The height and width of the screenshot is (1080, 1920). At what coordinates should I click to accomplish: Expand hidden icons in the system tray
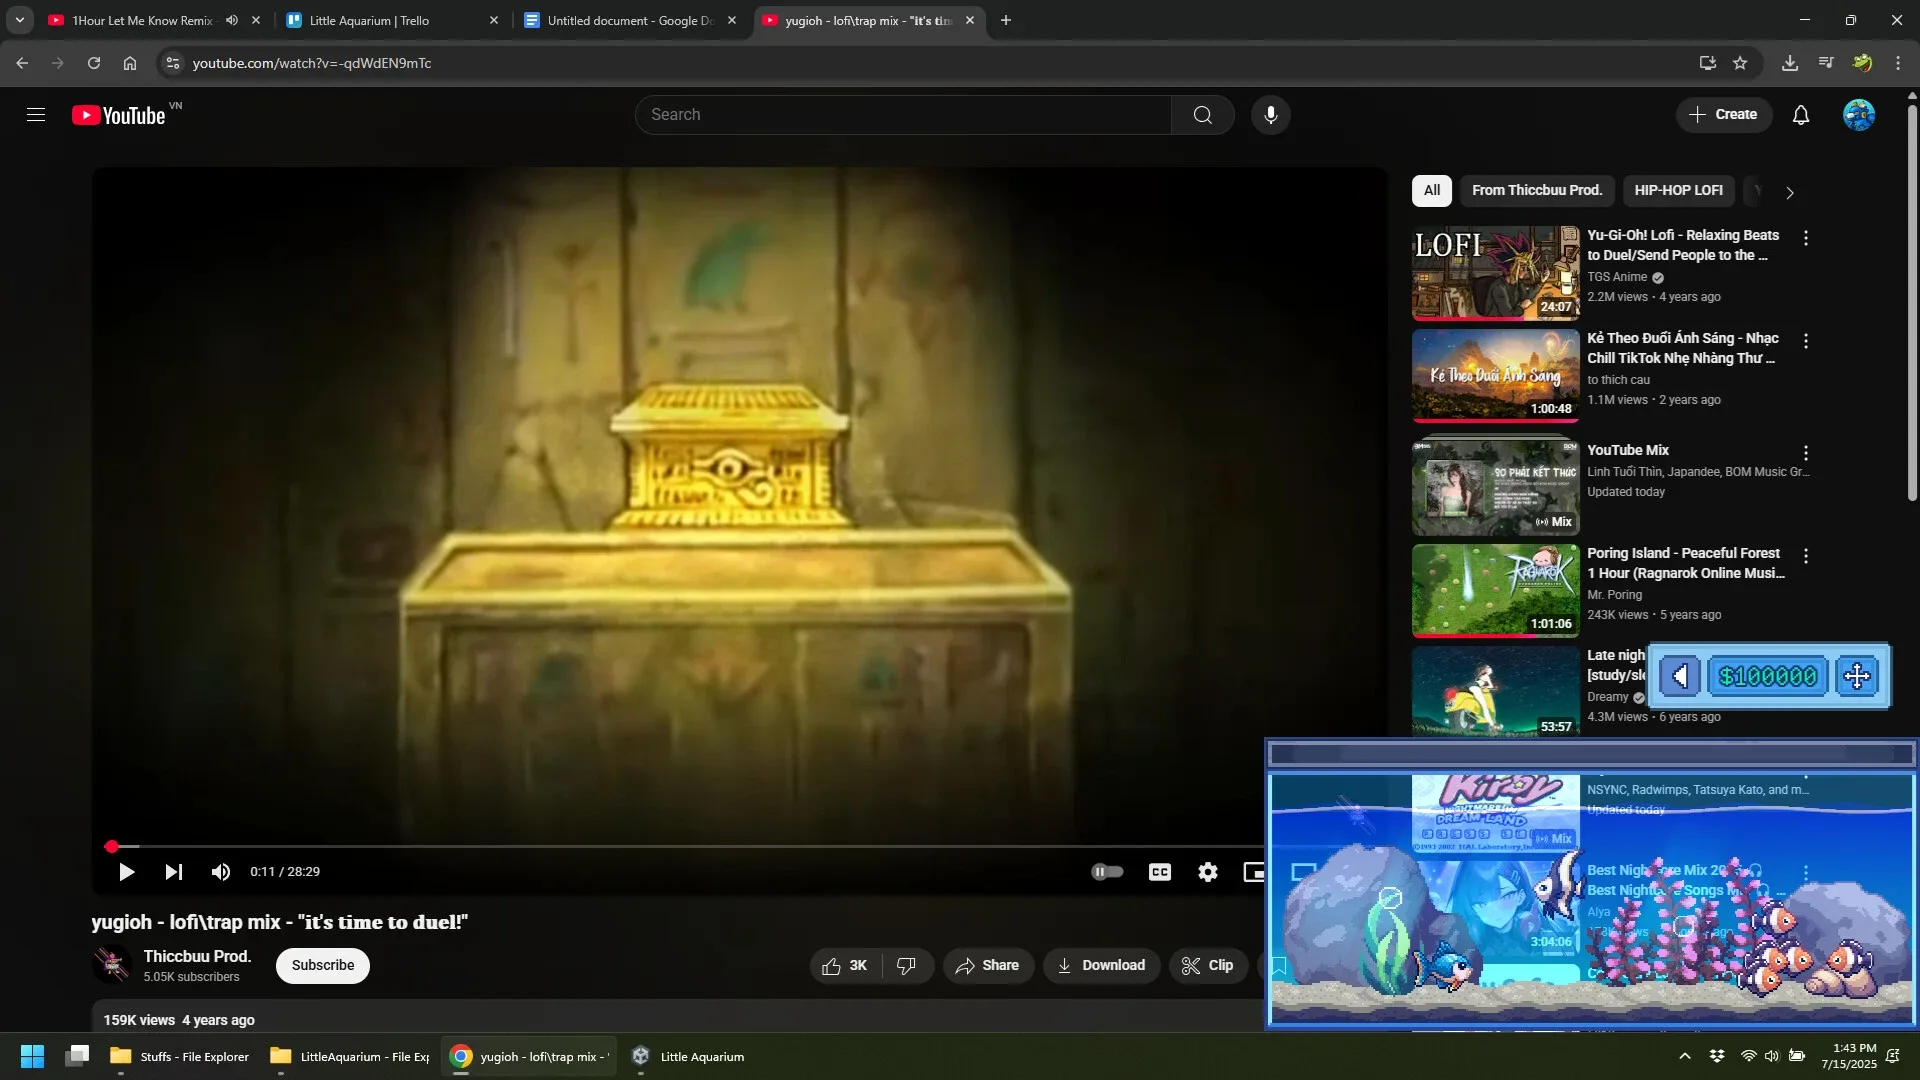(1685, 1055)
